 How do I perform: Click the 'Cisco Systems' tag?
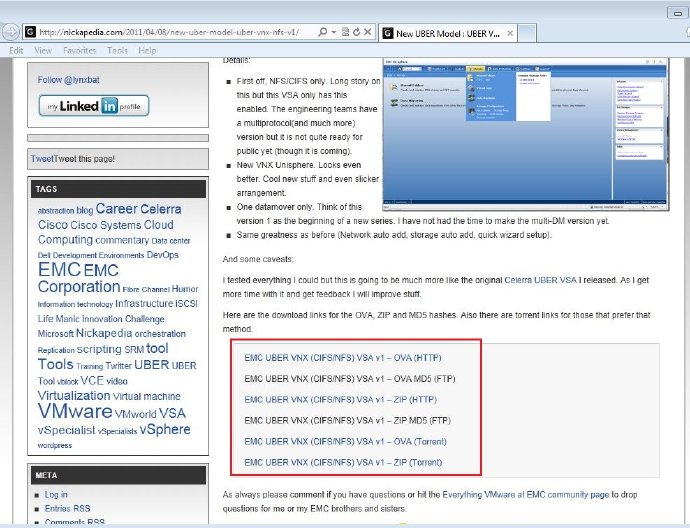click(x=105, y=225)
